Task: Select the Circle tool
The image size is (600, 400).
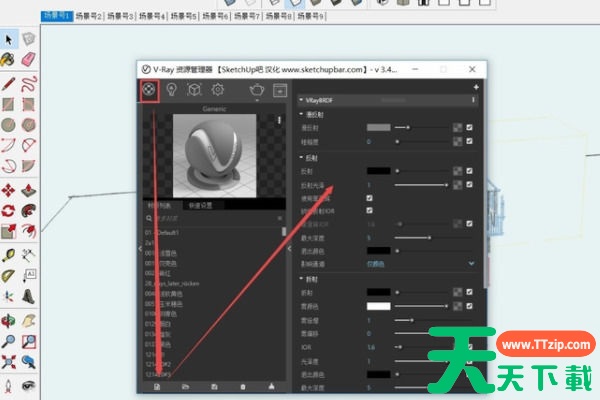Action: pyautogui.click(x=8, y=125)
